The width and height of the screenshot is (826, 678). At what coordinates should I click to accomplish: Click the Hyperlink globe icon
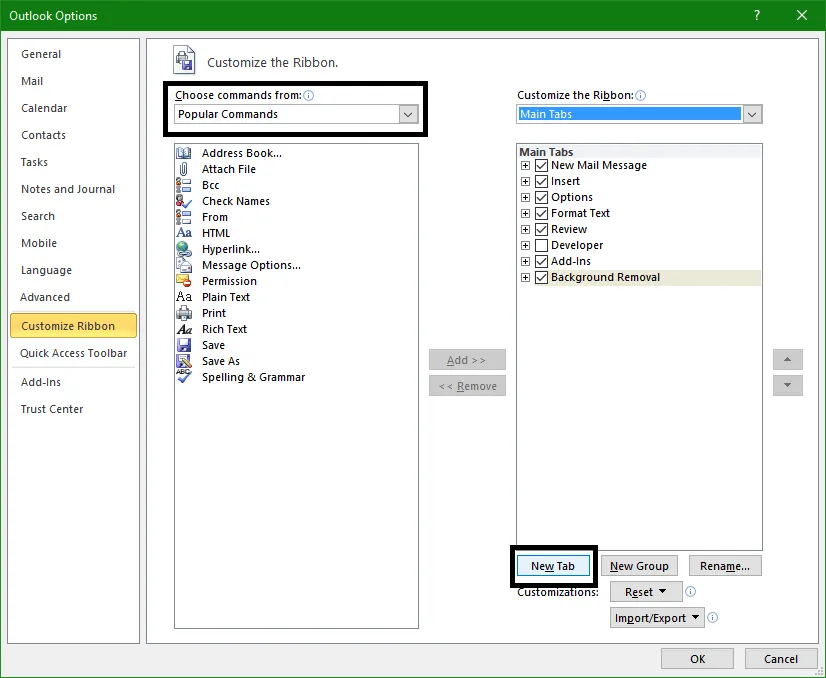tap(183, 249)
